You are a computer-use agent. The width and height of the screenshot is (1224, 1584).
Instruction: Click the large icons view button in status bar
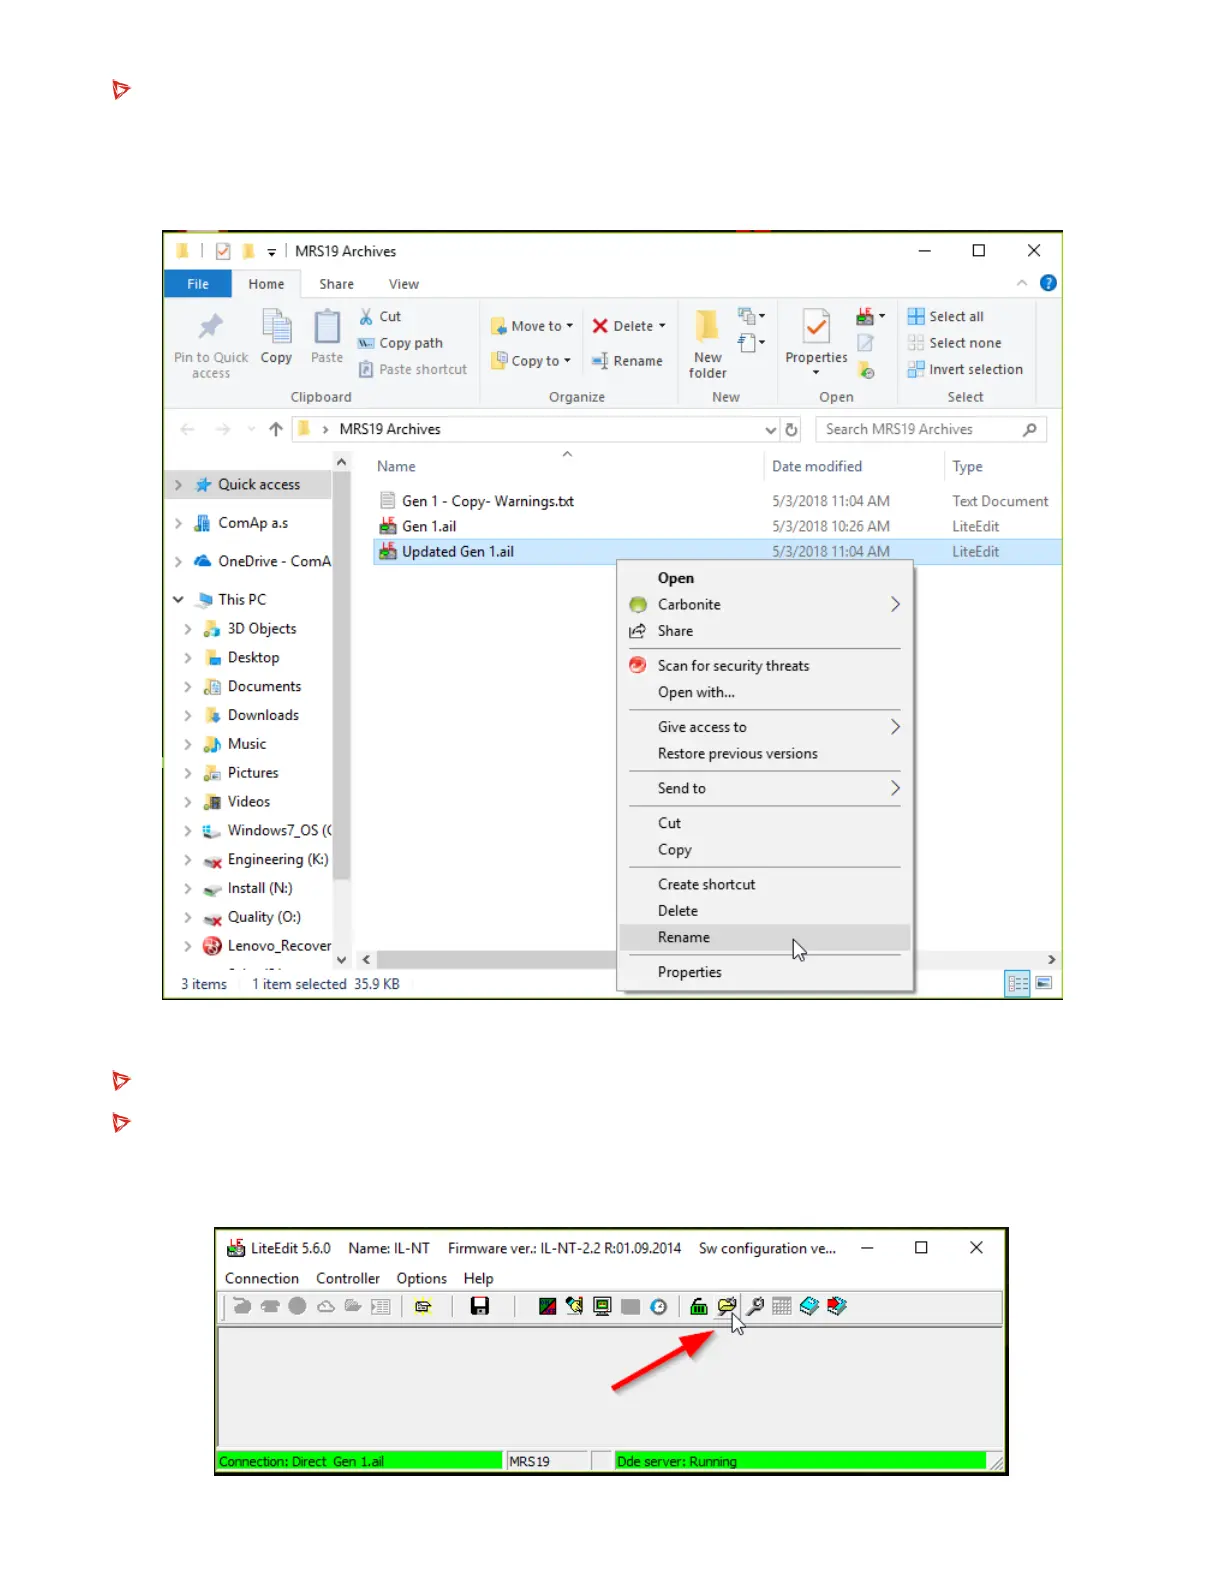pos(1044,984)
